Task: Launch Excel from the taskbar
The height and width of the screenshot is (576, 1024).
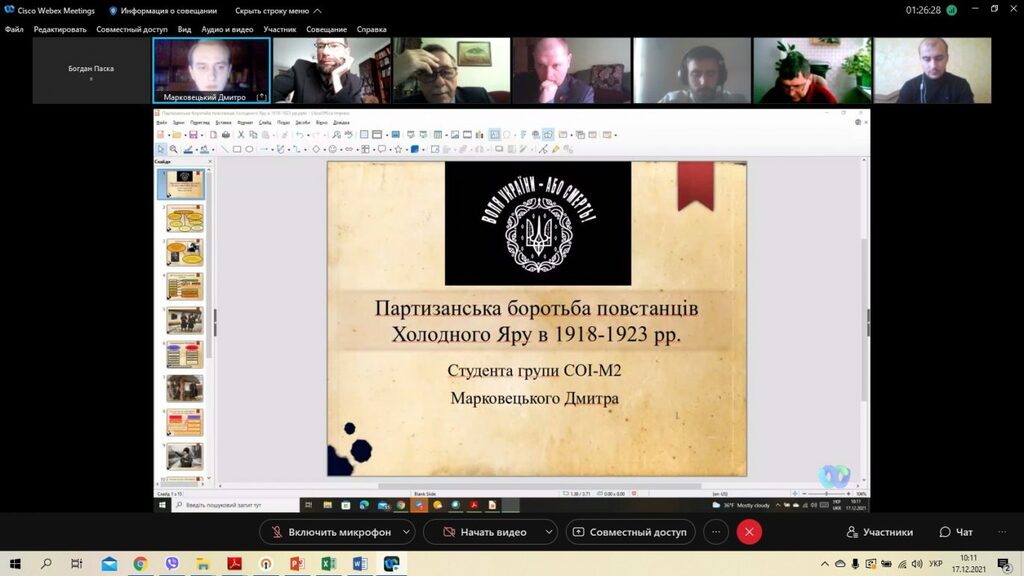Action: (328, 564)
